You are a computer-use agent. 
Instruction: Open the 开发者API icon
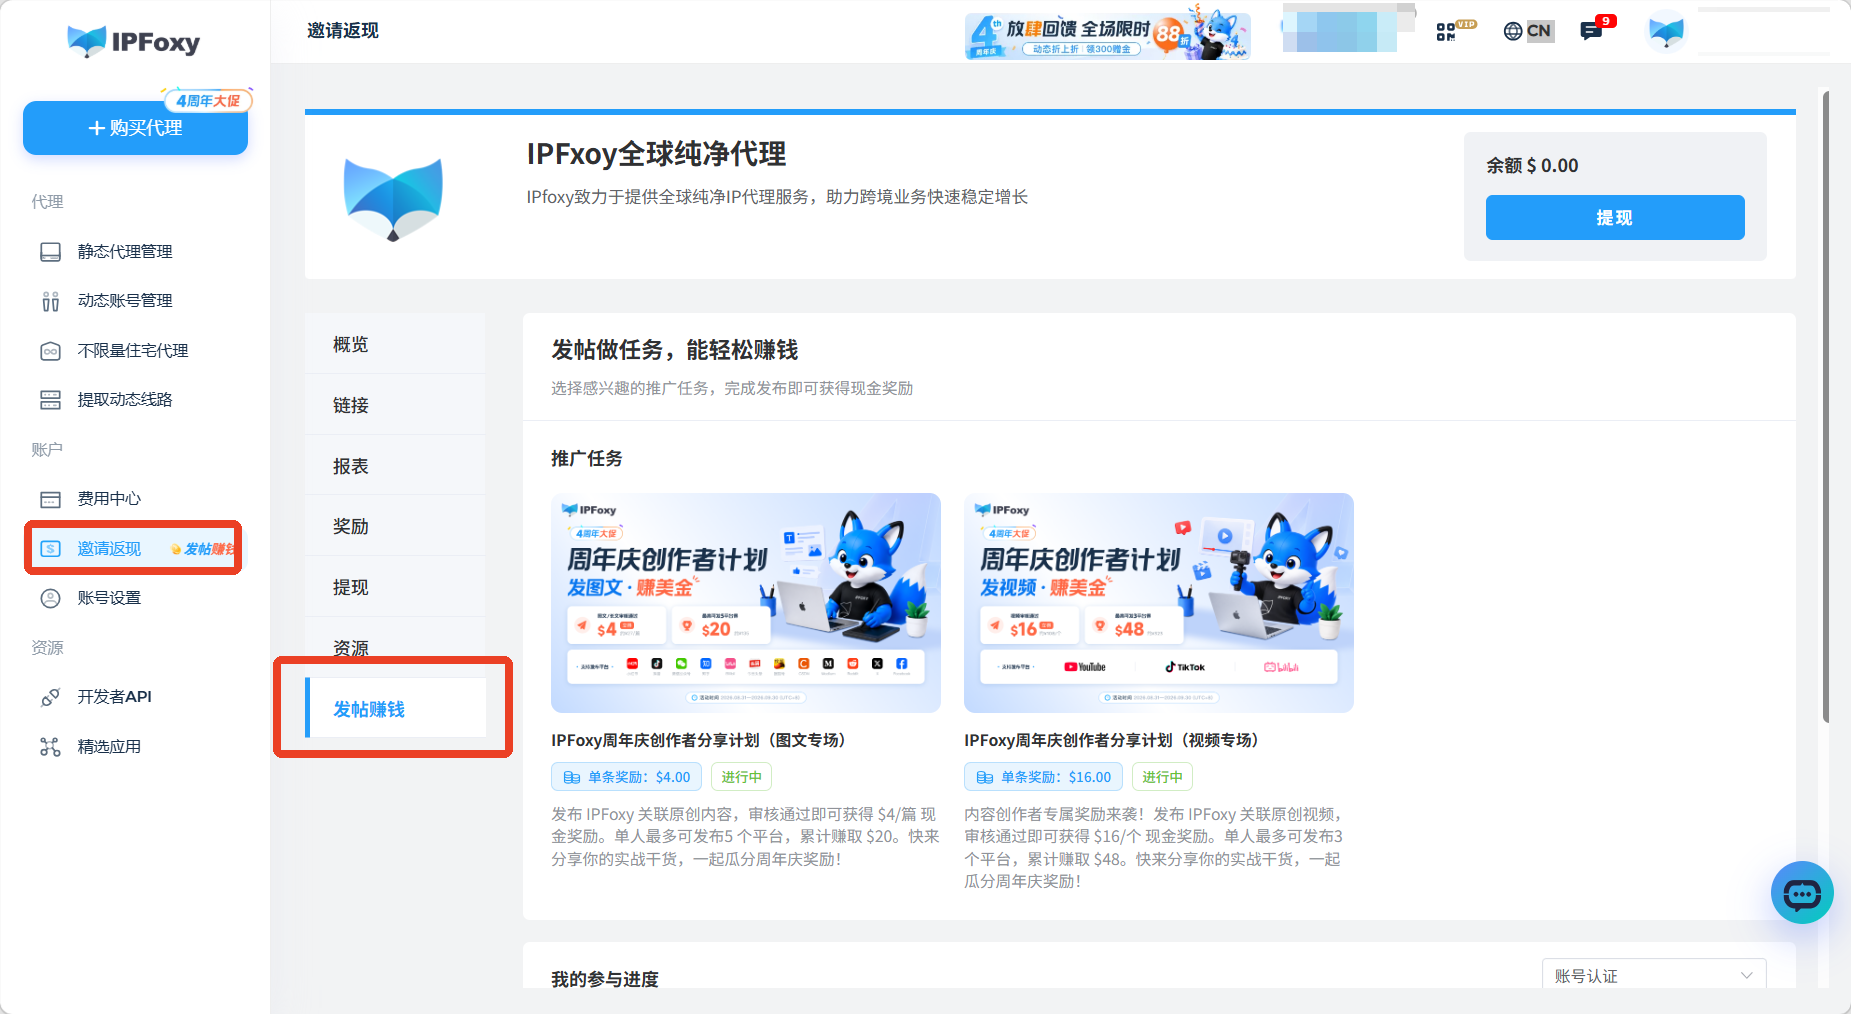[50, 697]
